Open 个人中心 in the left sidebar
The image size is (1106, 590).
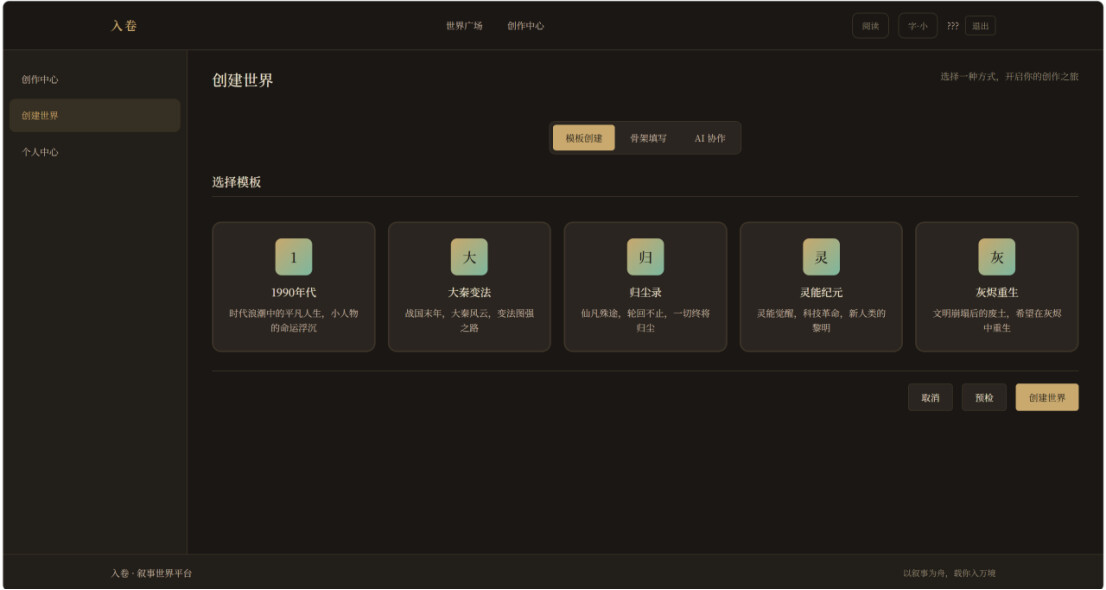(95, 152)
